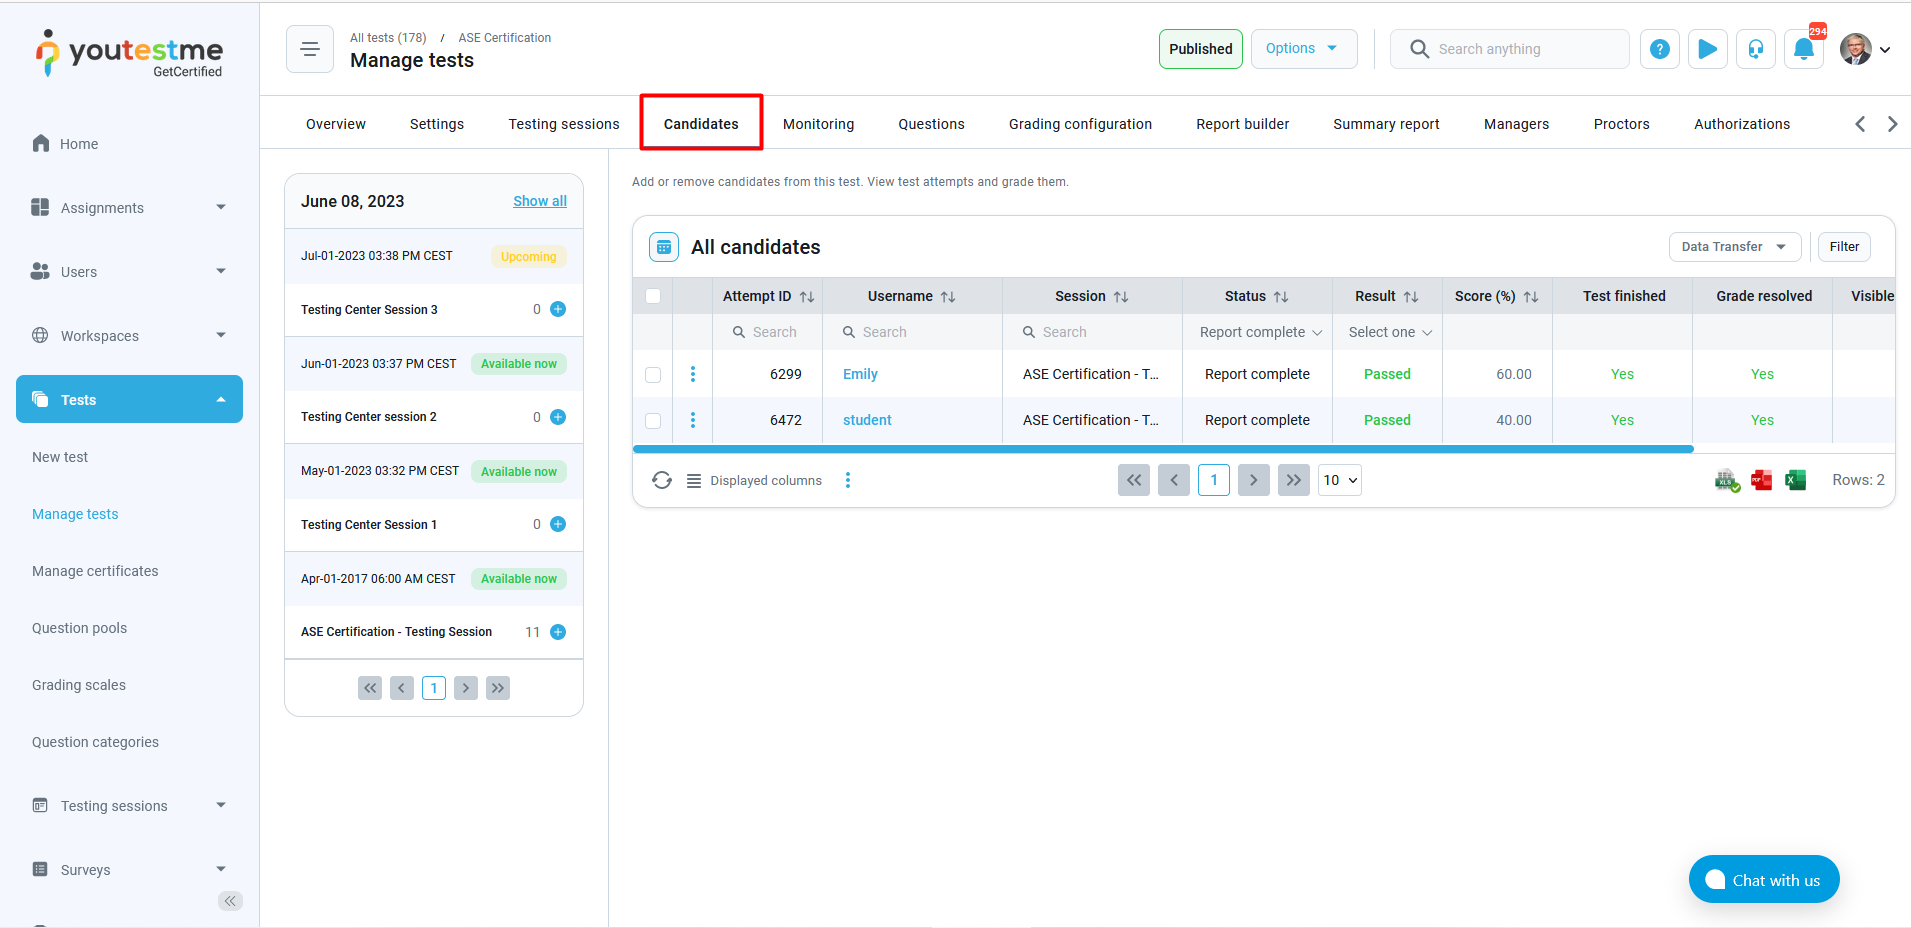The height and width of the screenshot is (928, 1911).
Task: Open support via the headset icon
Action: coord(1755,49)
